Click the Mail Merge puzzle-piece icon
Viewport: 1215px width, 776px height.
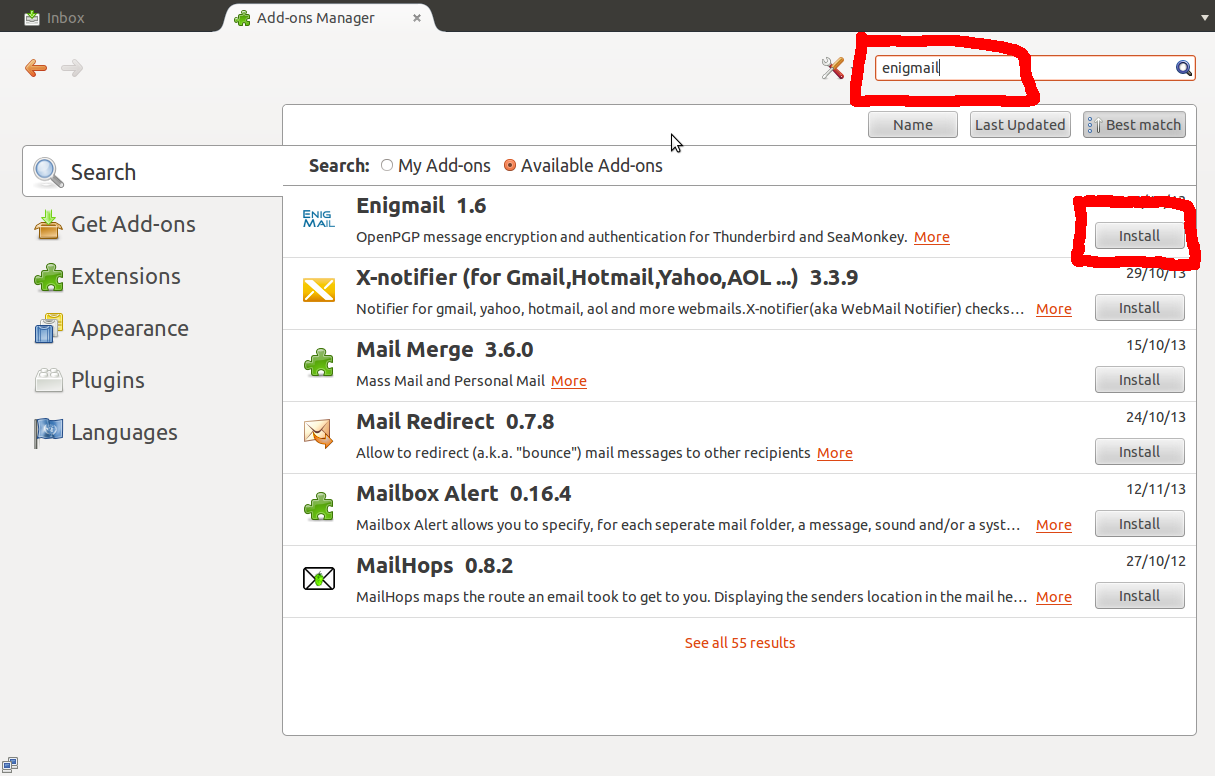[319, 362]
